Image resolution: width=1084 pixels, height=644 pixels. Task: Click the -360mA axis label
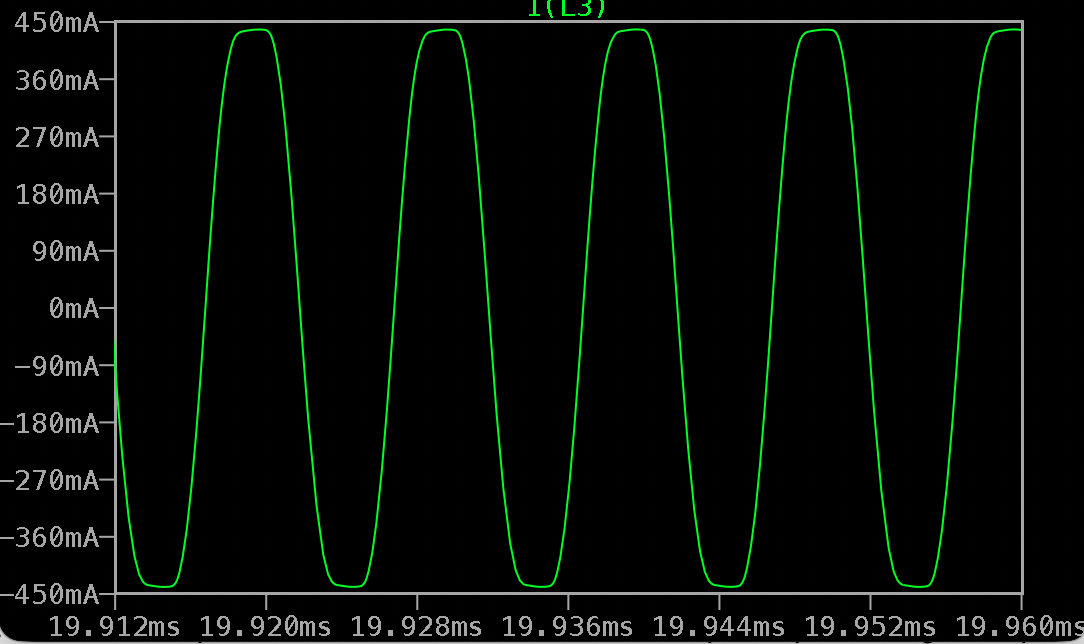50,538
